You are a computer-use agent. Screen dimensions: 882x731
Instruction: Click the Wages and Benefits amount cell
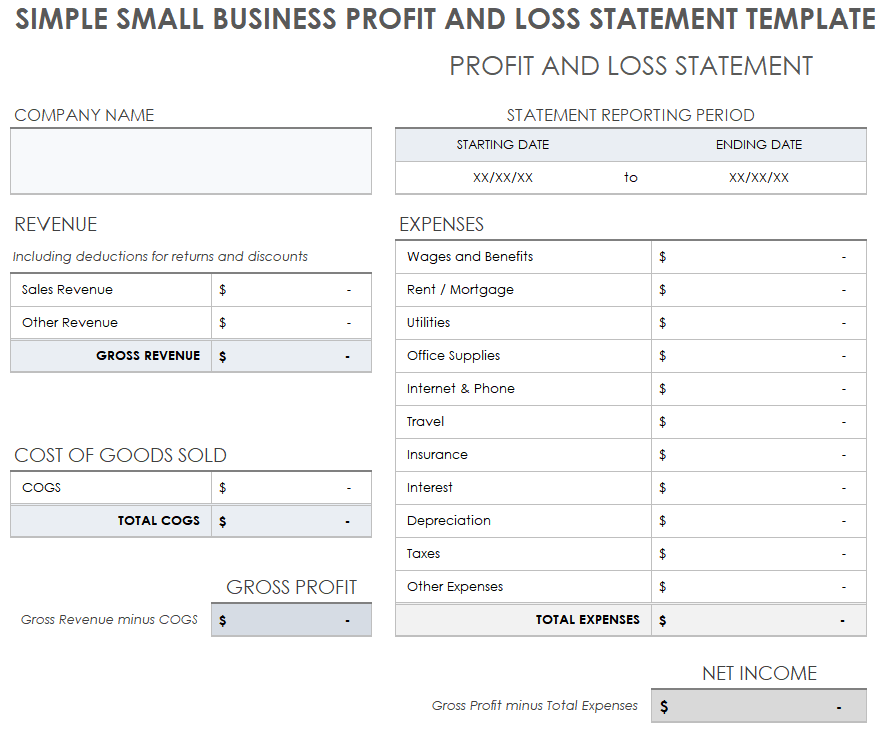click(758, 257)
